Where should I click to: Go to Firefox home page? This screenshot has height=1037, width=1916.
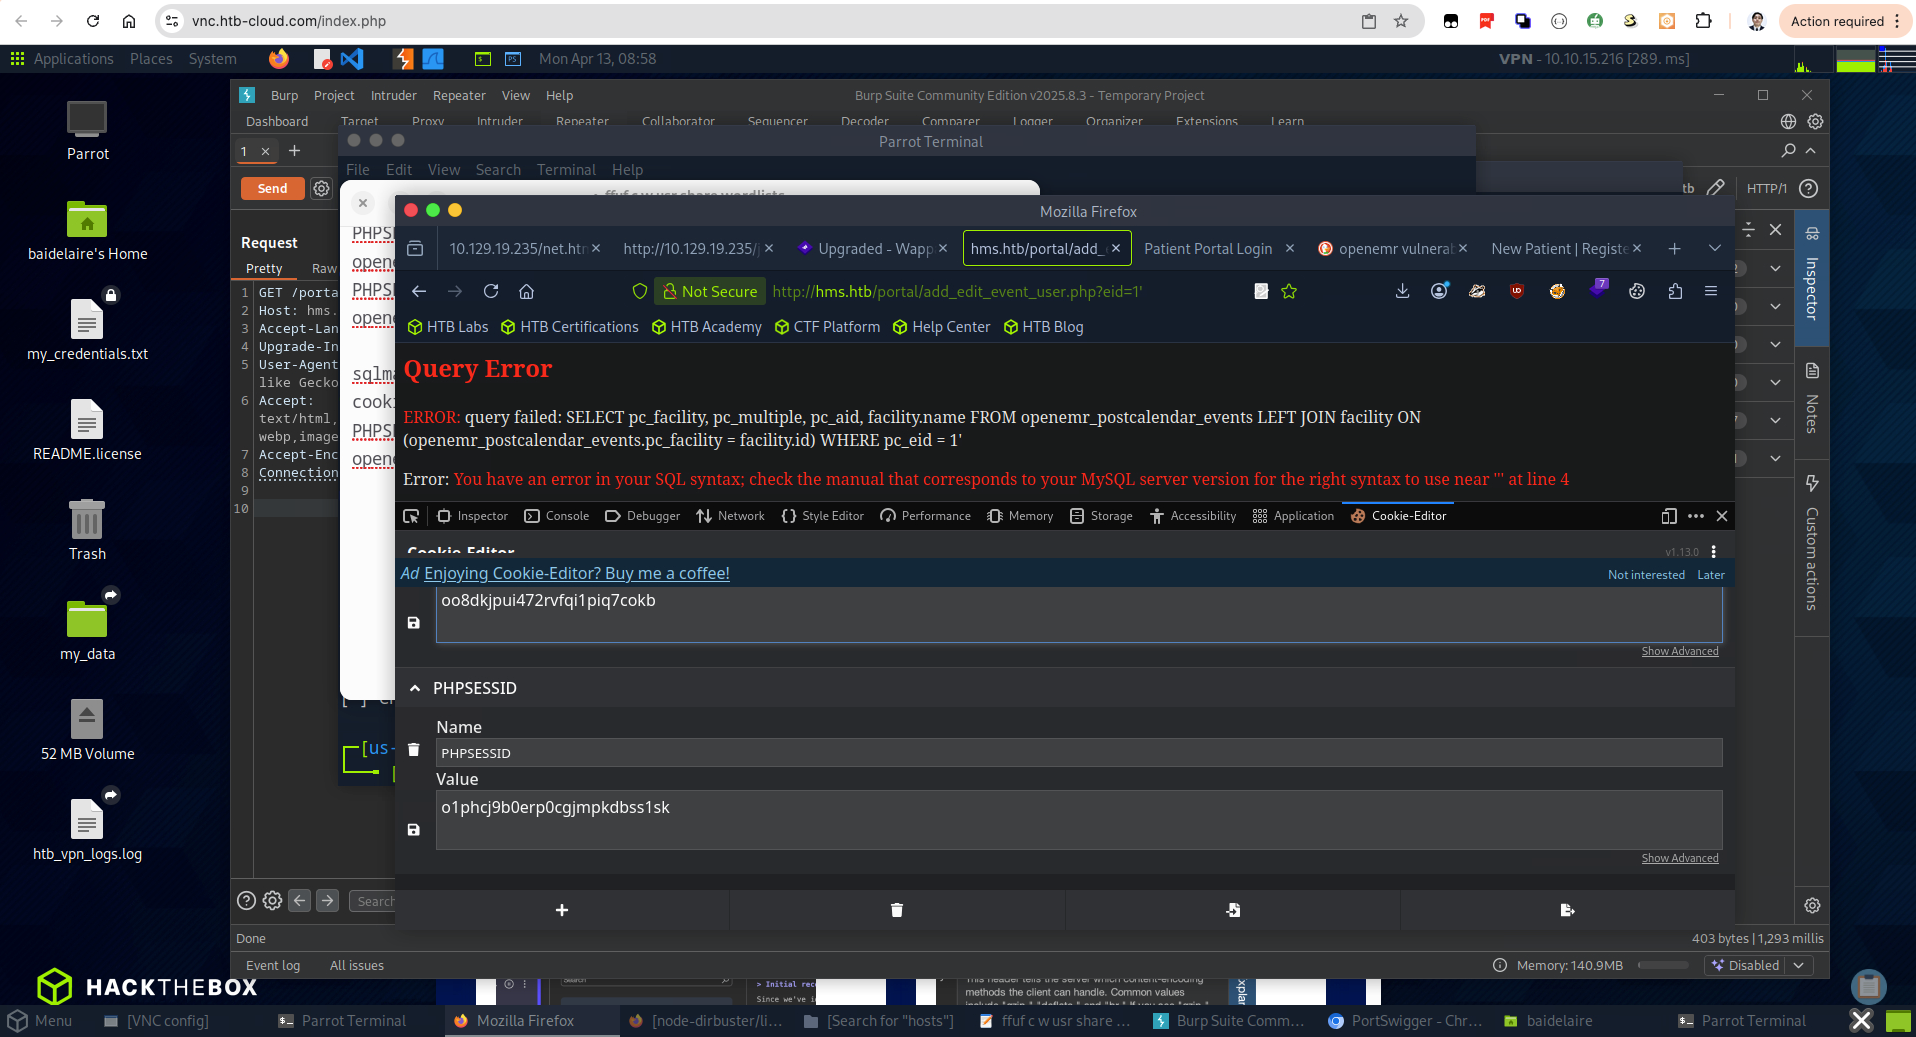527,291
